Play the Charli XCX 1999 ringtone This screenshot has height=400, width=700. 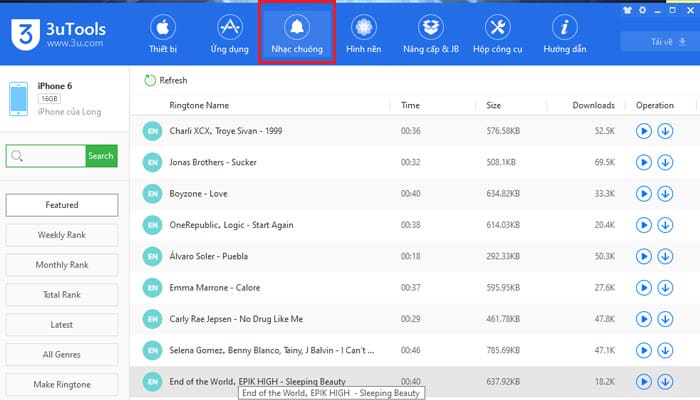pyautogui.click(x=644, y=131)
